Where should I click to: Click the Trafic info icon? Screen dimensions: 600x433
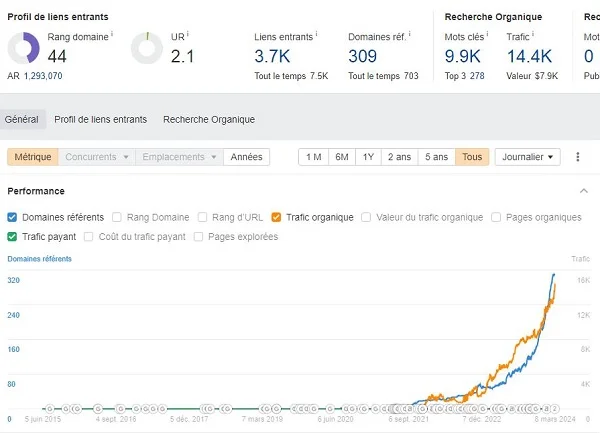[x=533, y=34]
